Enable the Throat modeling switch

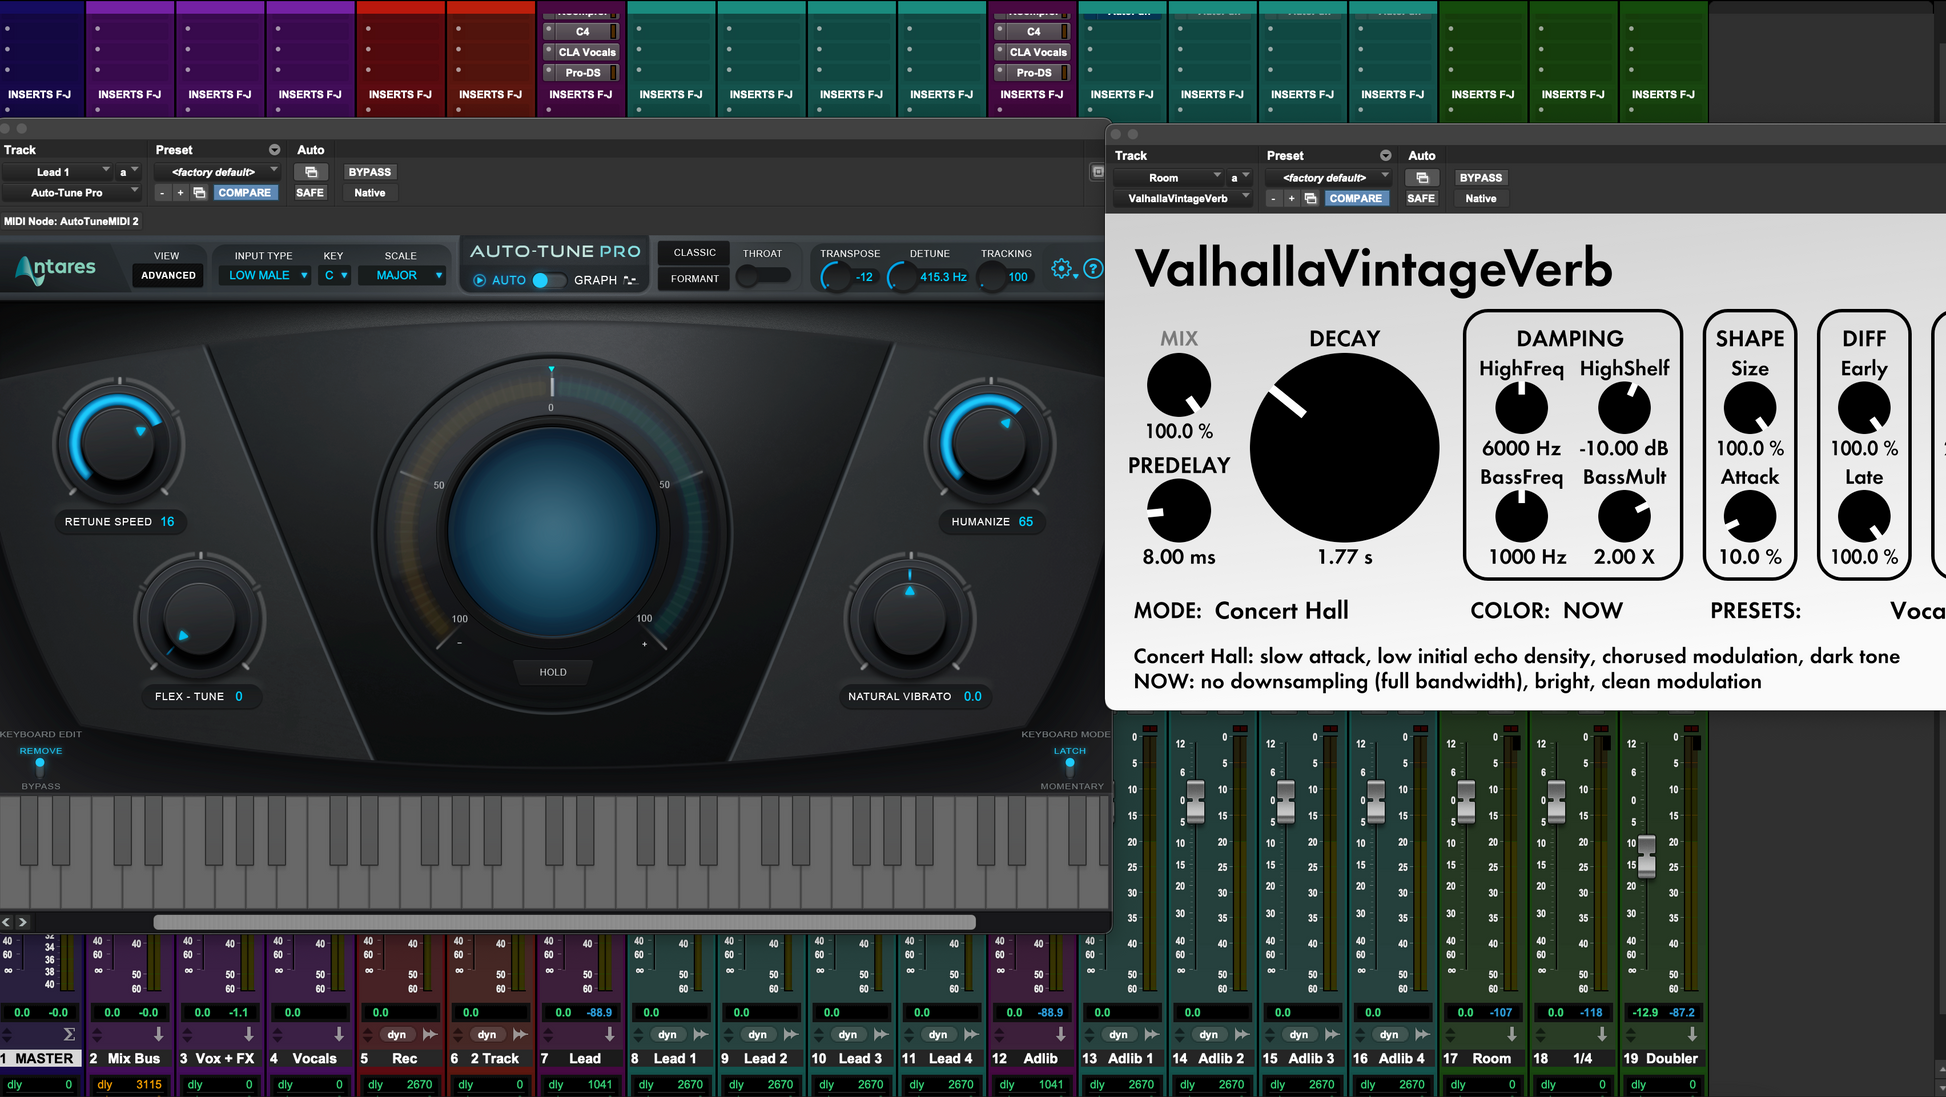point(762,277)
